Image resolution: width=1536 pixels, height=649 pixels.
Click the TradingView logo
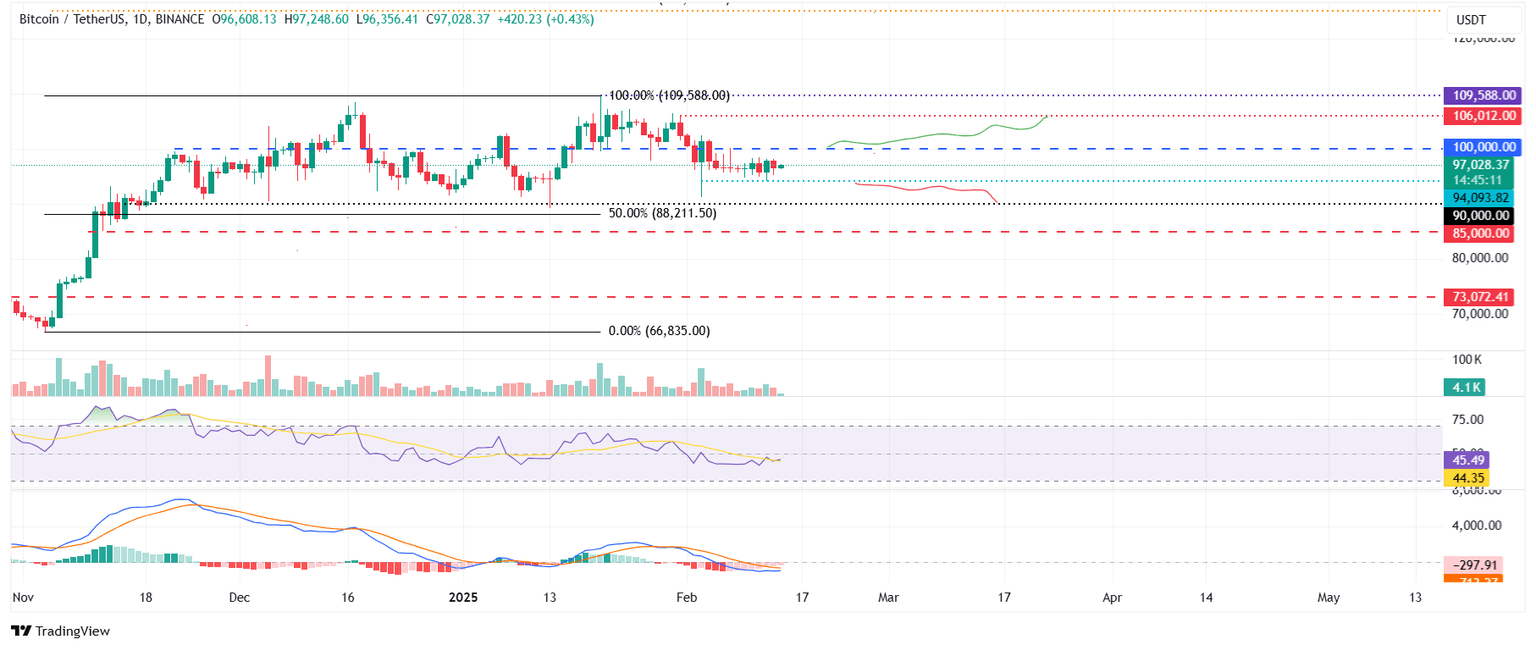point(63,631)
